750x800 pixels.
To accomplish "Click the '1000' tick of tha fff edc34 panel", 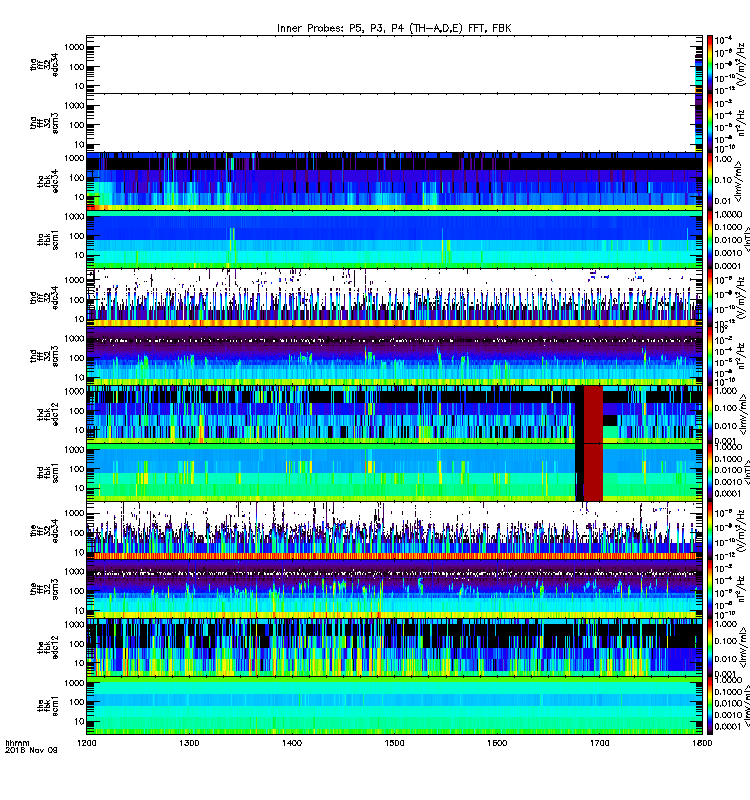I will (74, 47).
